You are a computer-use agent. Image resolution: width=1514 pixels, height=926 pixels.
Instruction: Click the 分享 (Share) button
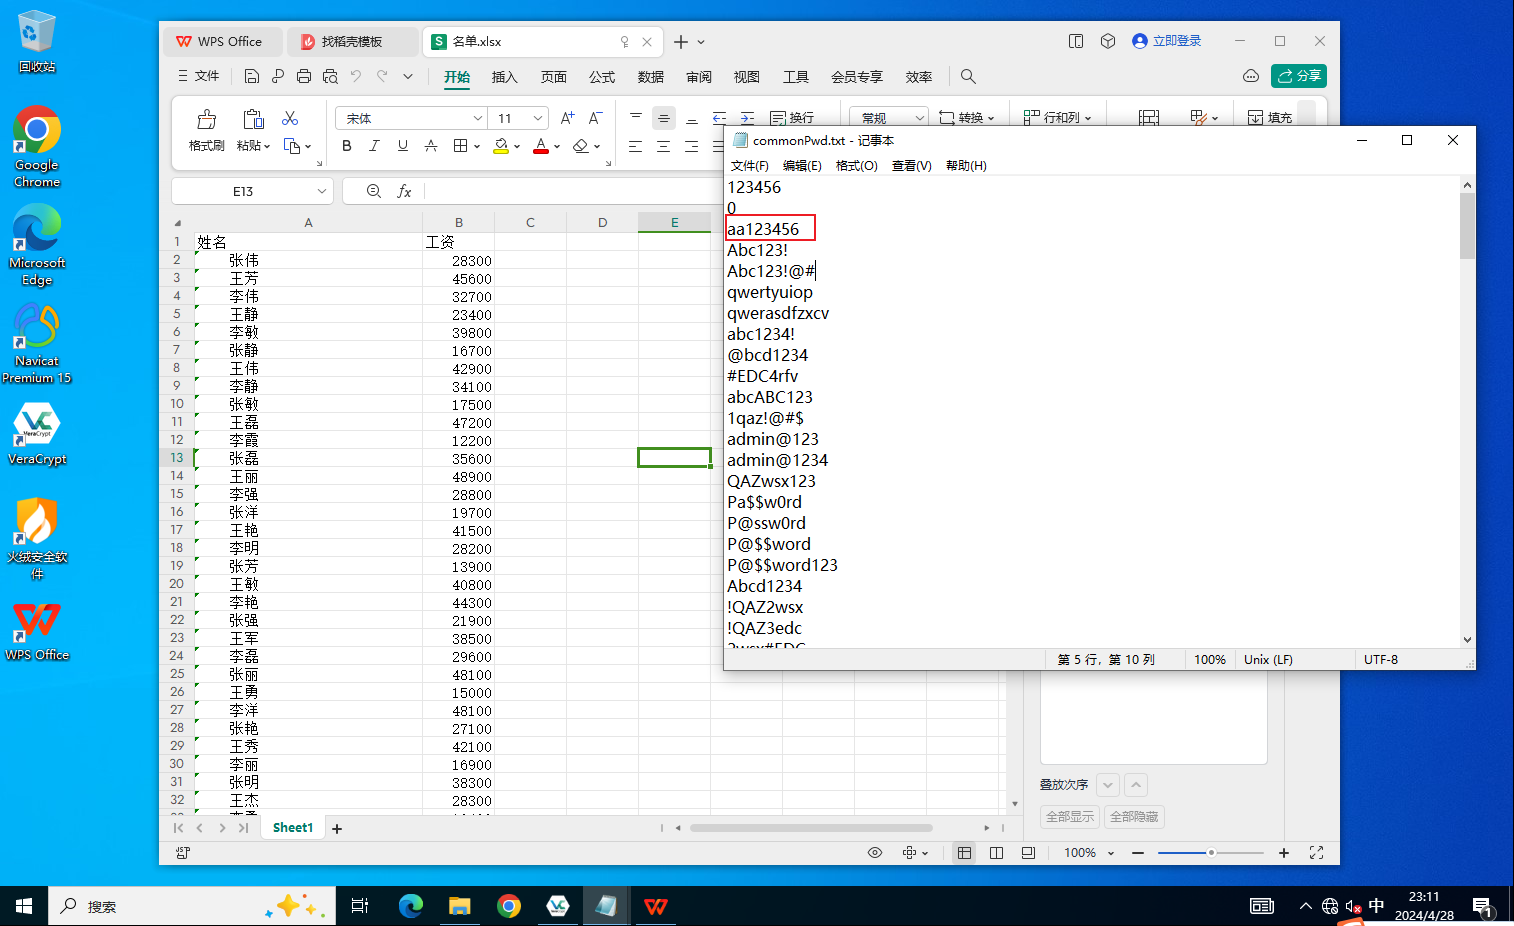pos(1298,76)
